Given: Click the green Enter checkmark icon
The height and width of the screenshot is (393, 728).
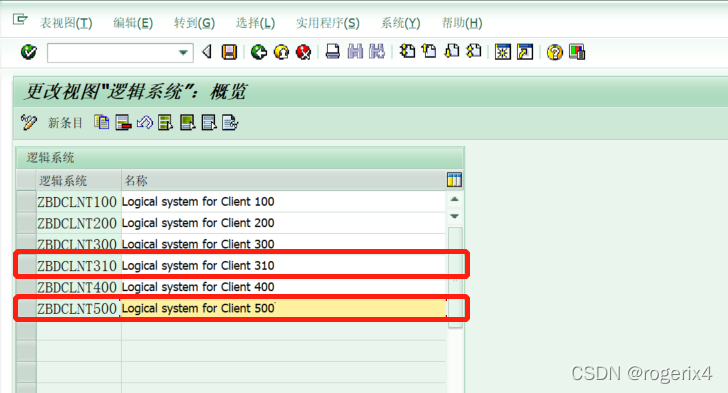Looking at the screenshot, I should (29, 52).
